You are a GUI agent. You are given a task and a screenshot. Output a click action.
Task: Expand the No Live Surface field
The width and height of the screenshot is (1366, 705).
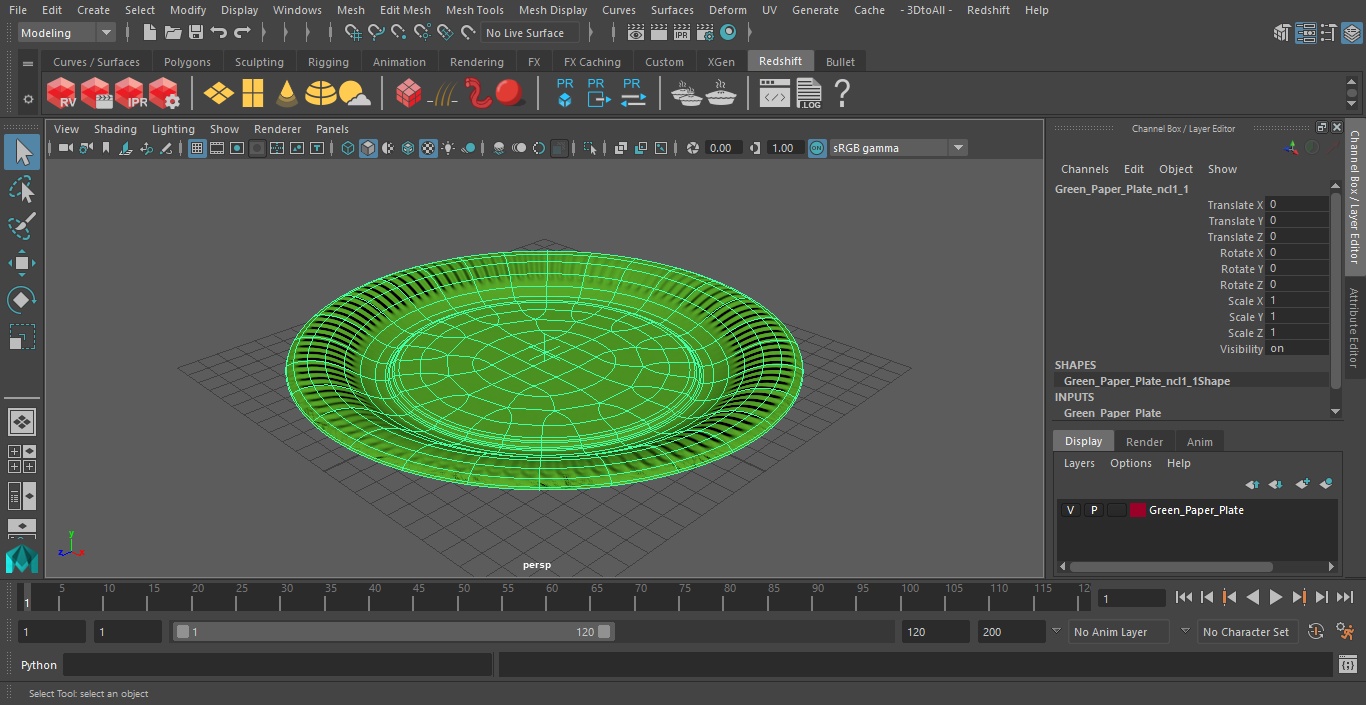pos(530,33)
